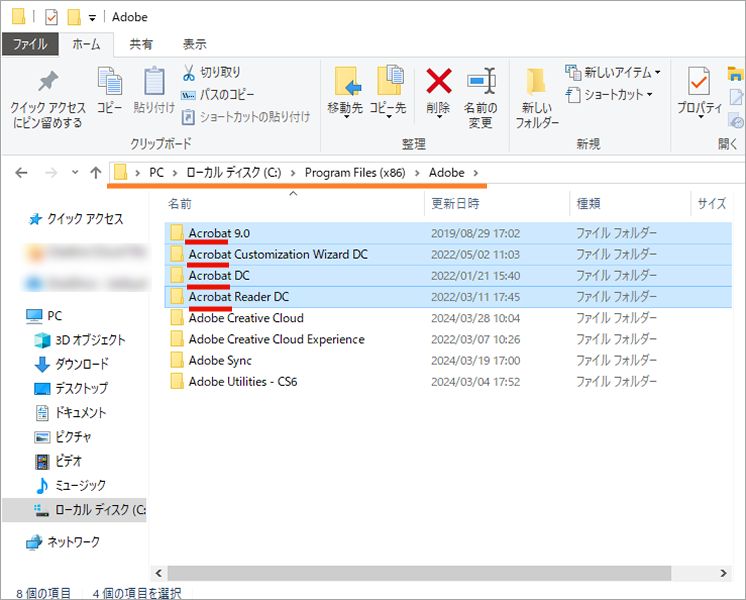This screenshot has height=600, width=746.
Task: Click the Back navigation arrow
Action: tap(21, 173)
